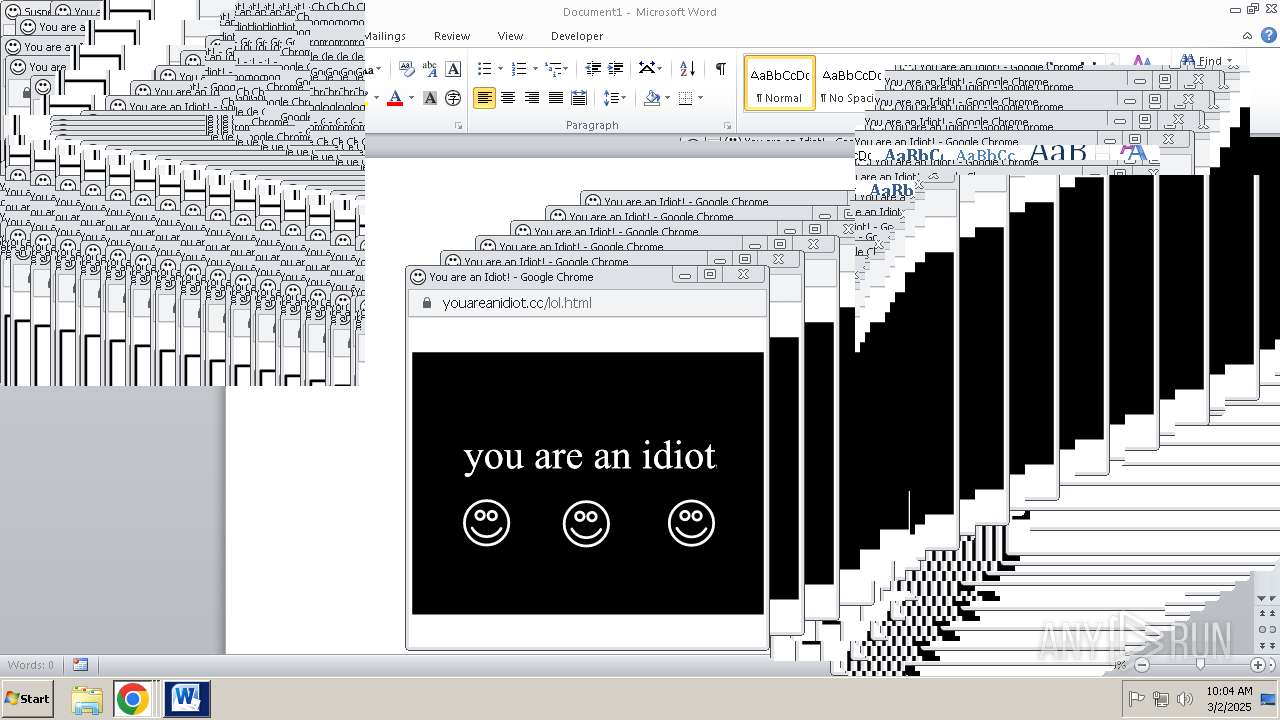Toggle Show/Hide paragraph marks
Screen dimensions: 1280x720
720,69
